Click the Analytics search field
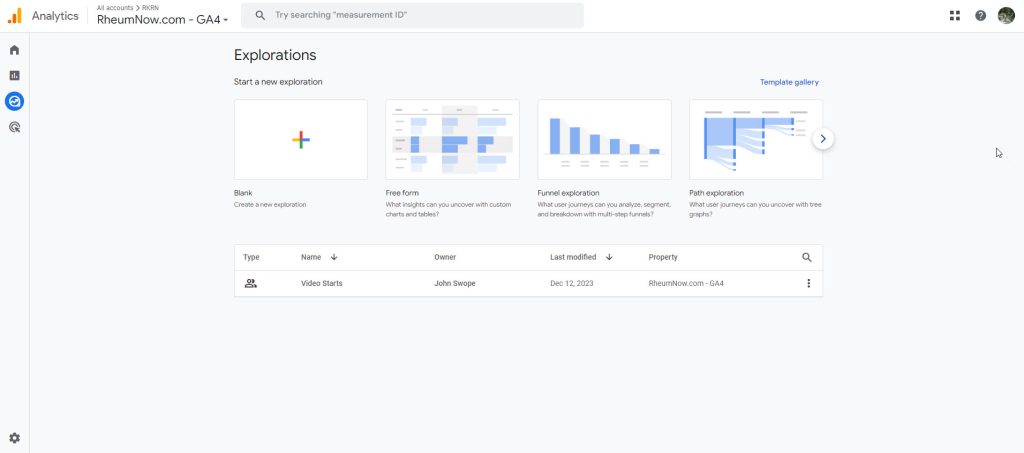Image resolution: width=1024 pixels, height=453 pixels. [x=420, y=16]
